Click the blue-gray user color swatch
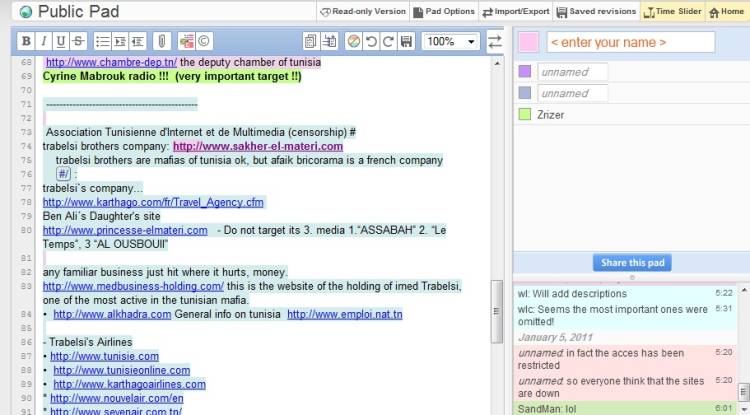The width and height of the screenshot is (750, 415). click(x=525, y=93)
